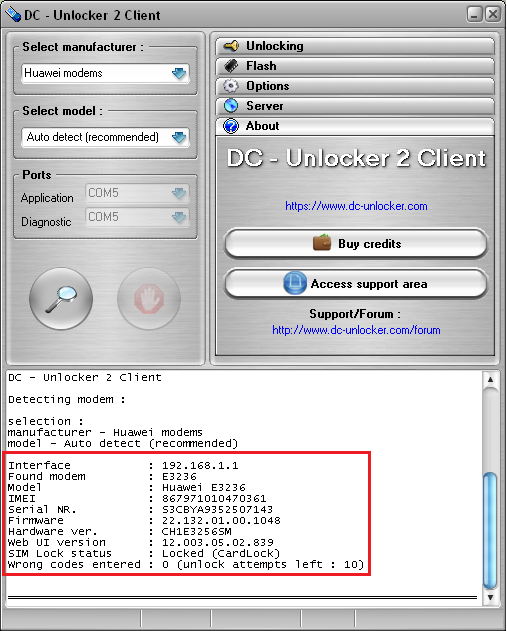Open the Diagnostic port COM5 dropdown
This screenshot has width=507, height=631.
(137, 217)
